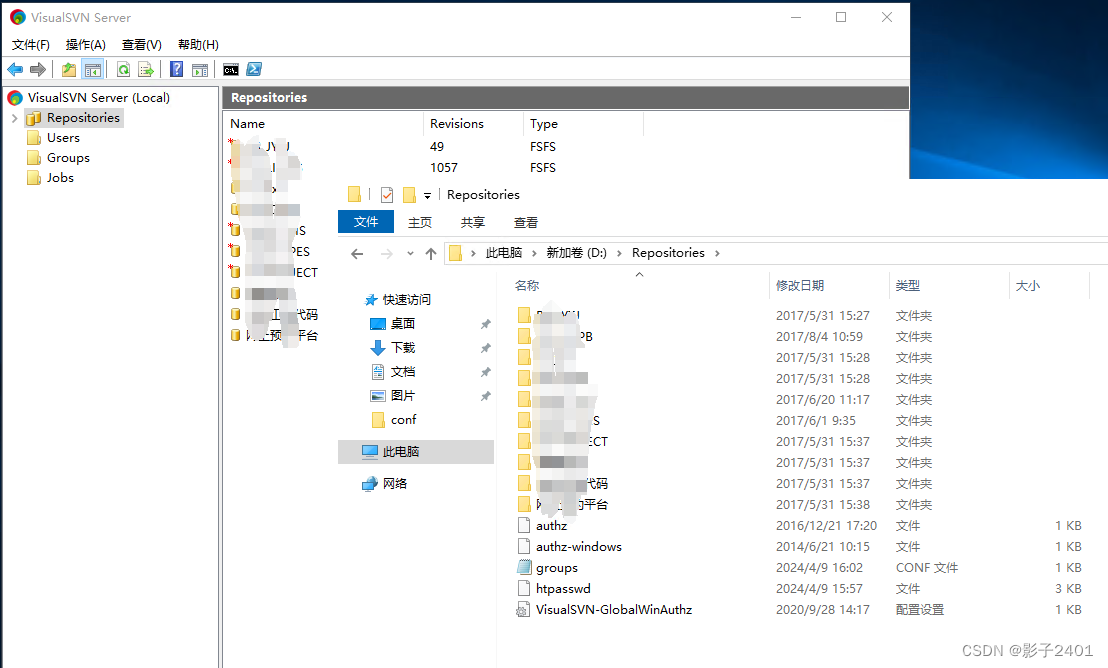Toggle Show/Hide Console Tree toolbar icon
The width and height of the screenshot is (1108, 668).
tap(93, 69)
